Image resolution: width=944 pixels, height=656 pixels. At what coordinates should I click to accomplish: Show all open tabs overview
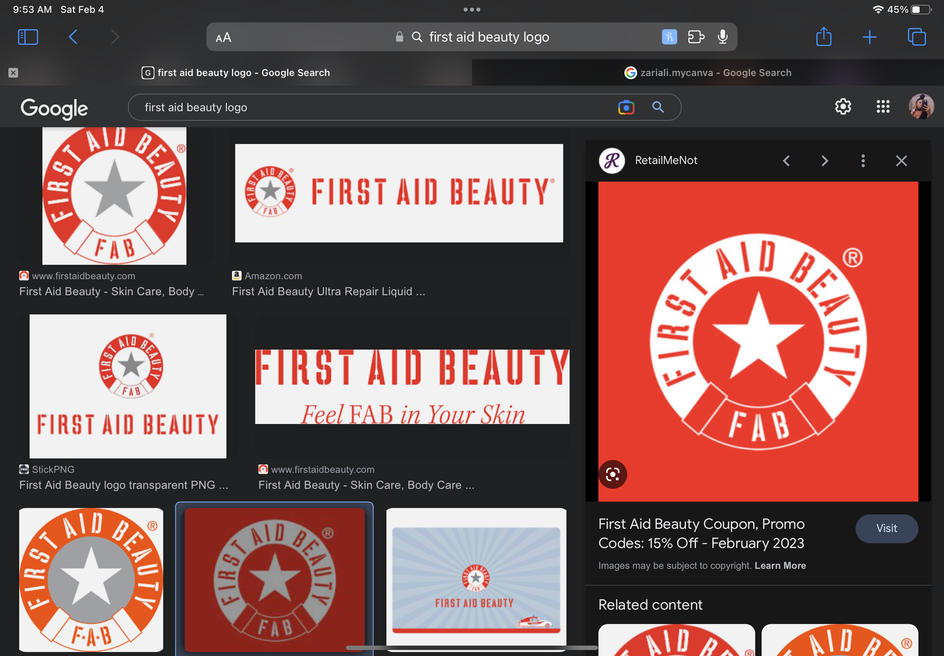click(916, 37)
